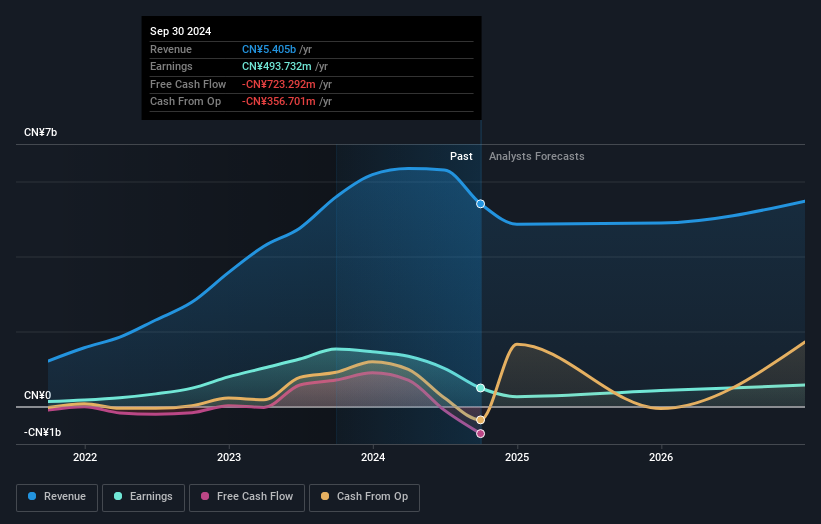Click the 2022 x-axis label
This screenshot has width=821, height=524.
[x=85, y=457]
